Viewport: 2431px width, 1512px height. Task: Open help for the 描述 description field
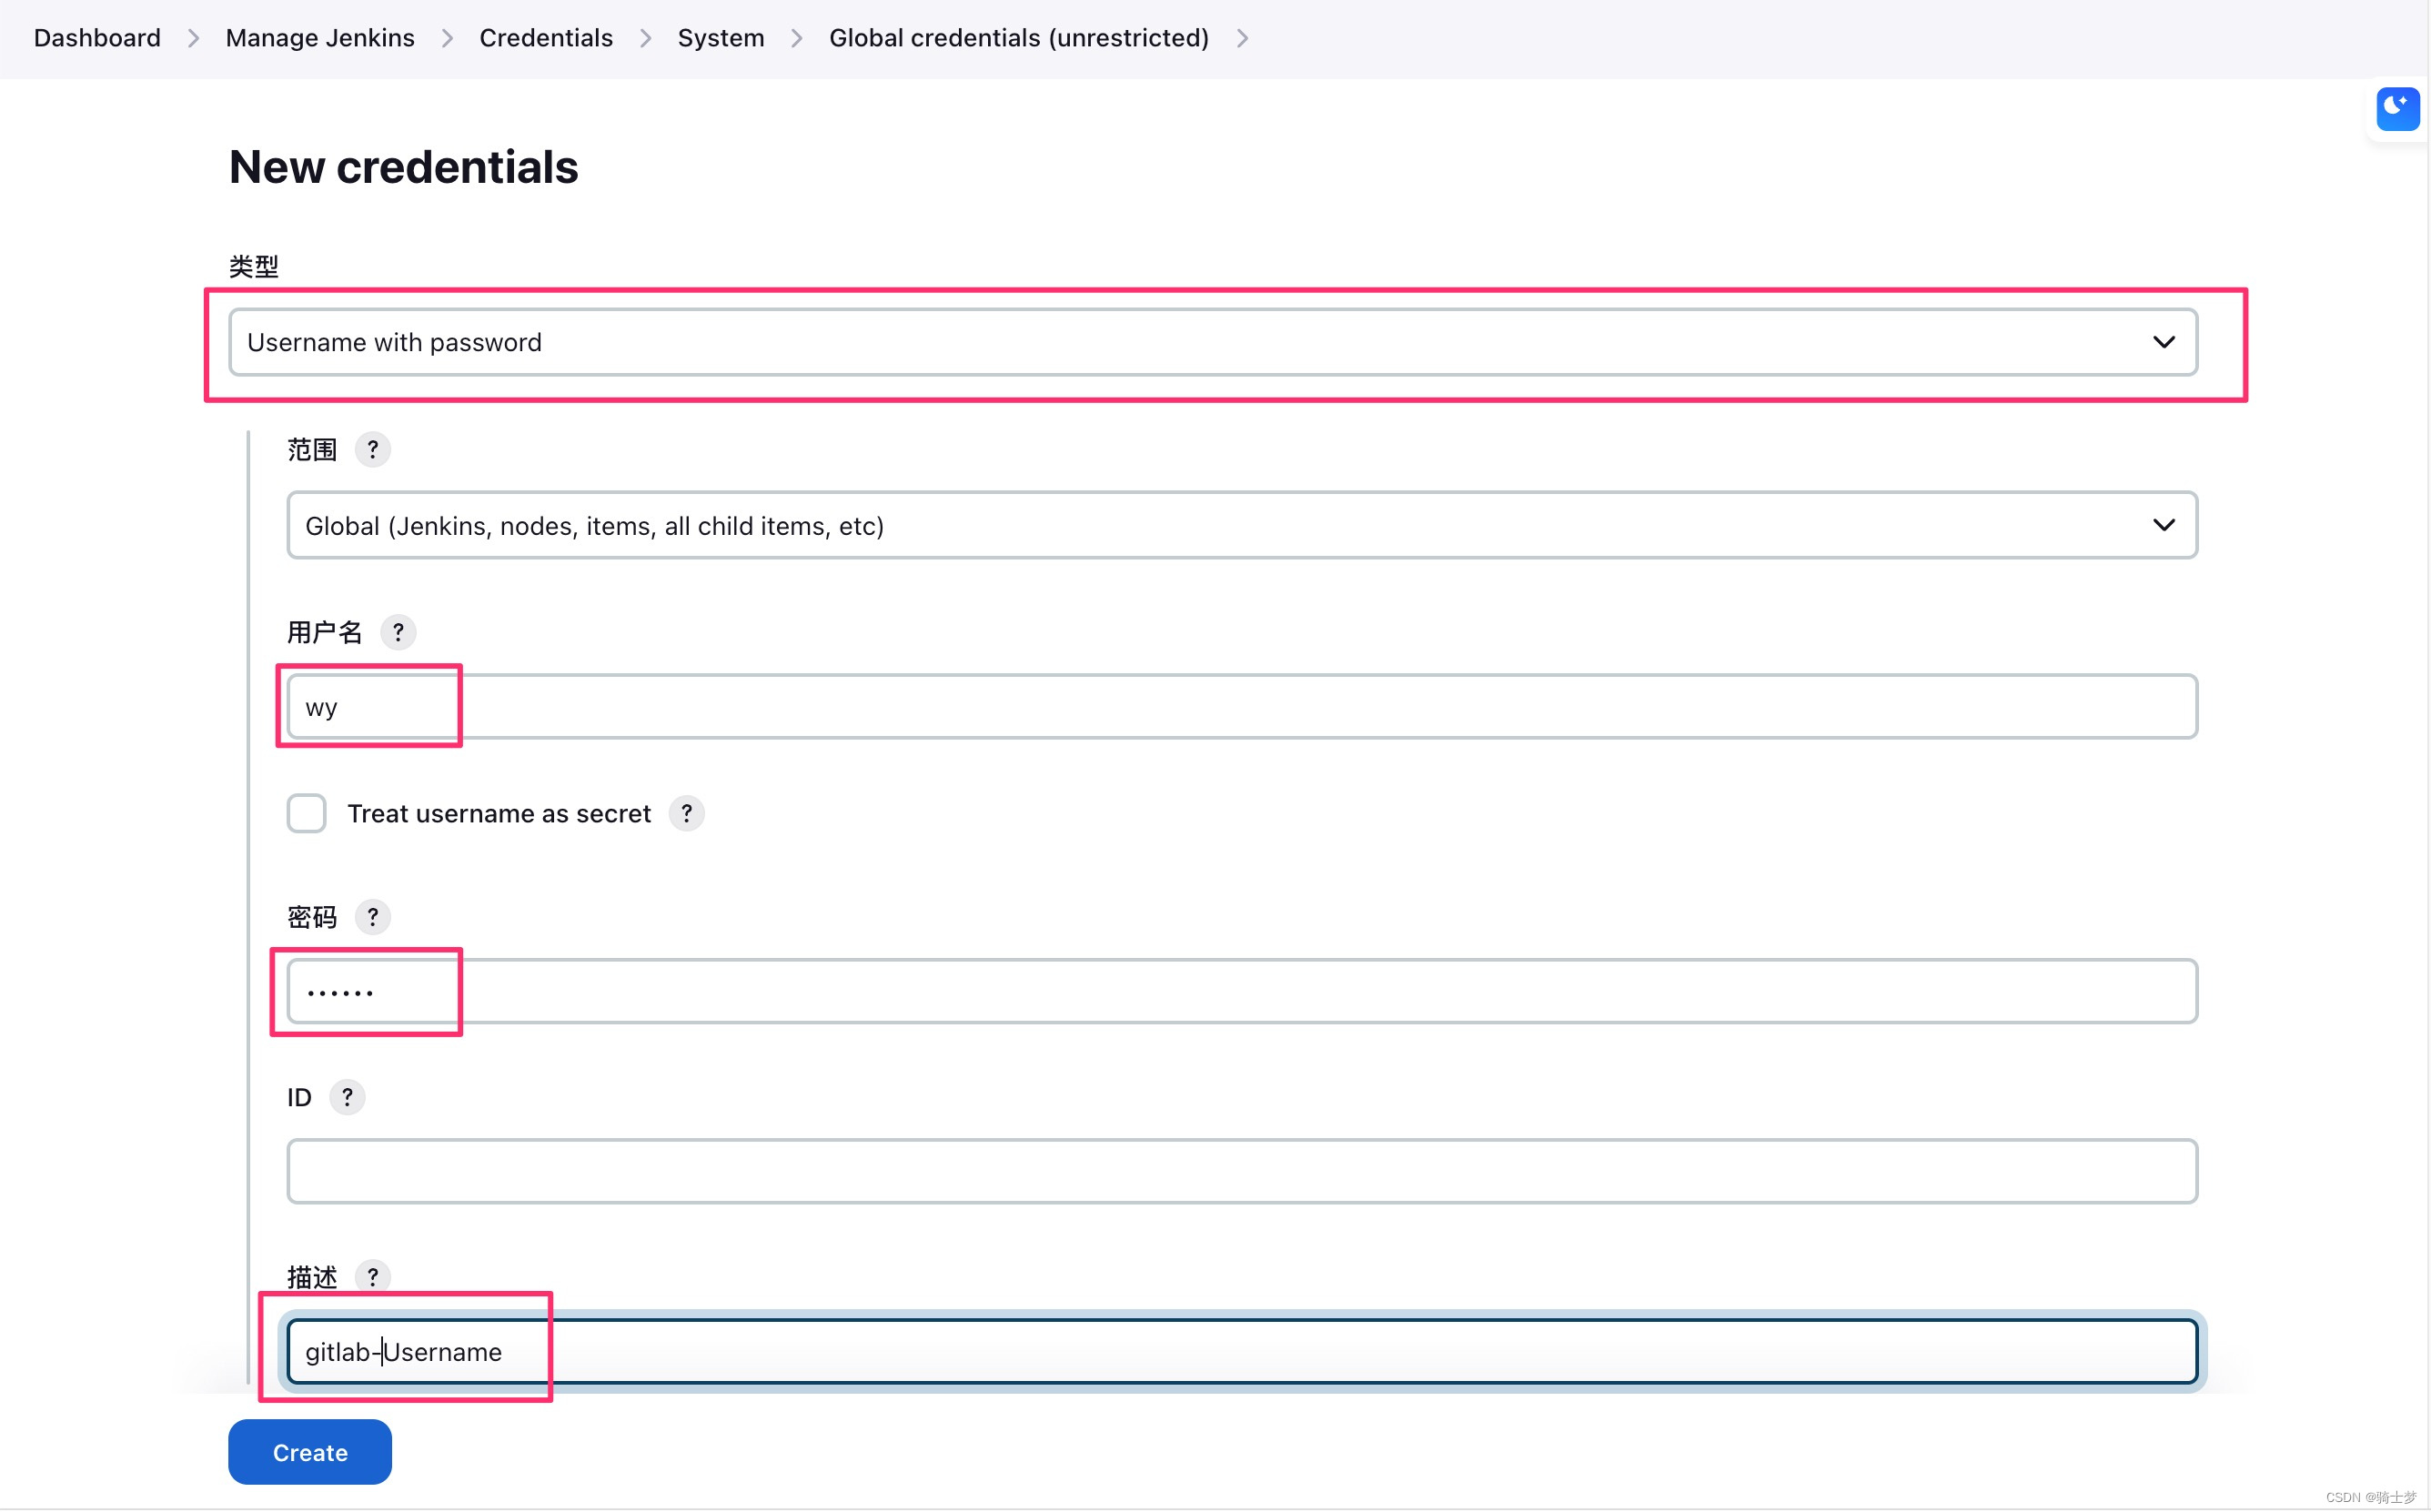tap(373, 1276)
